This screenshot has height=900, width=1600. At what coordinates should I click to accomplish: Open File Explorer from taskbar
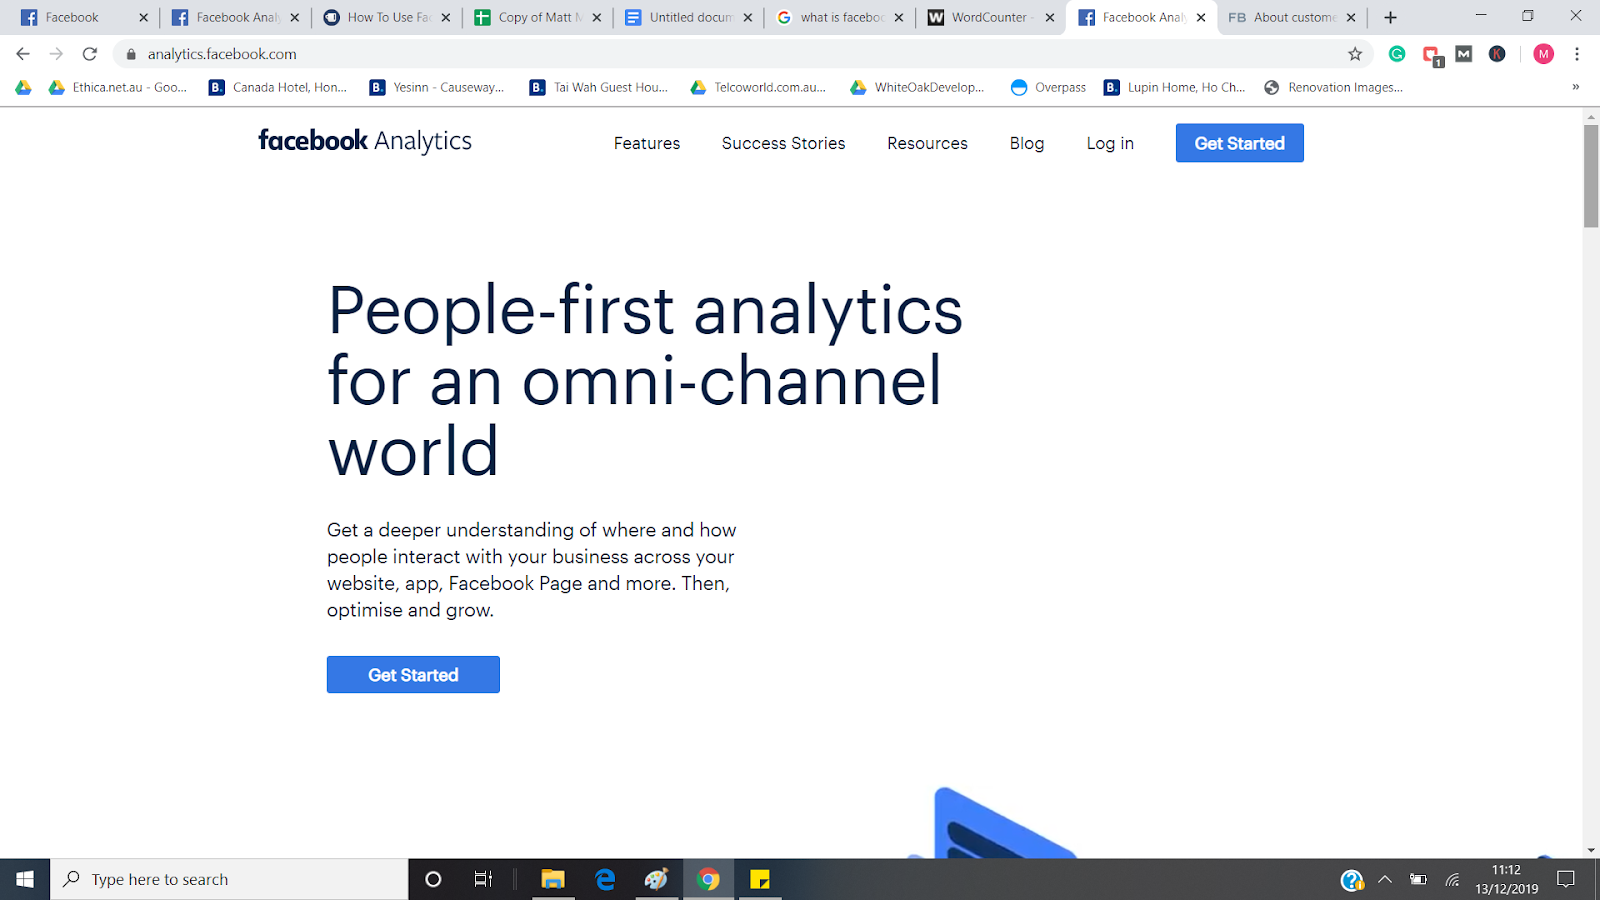[x=553, y=879]
